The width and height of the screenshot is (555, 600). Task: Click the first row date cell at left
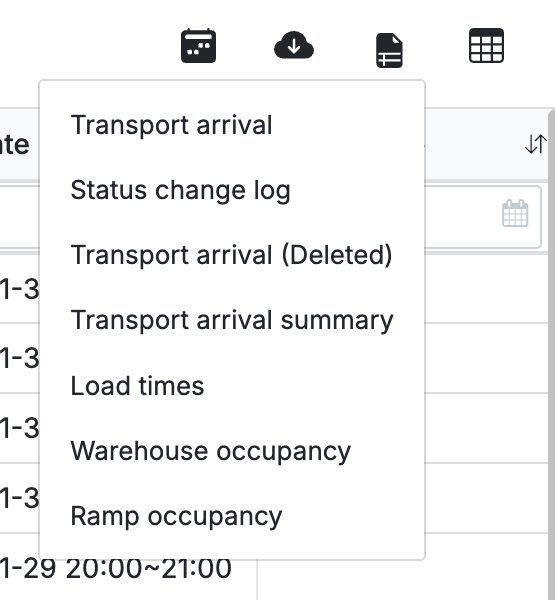(19, 289)
